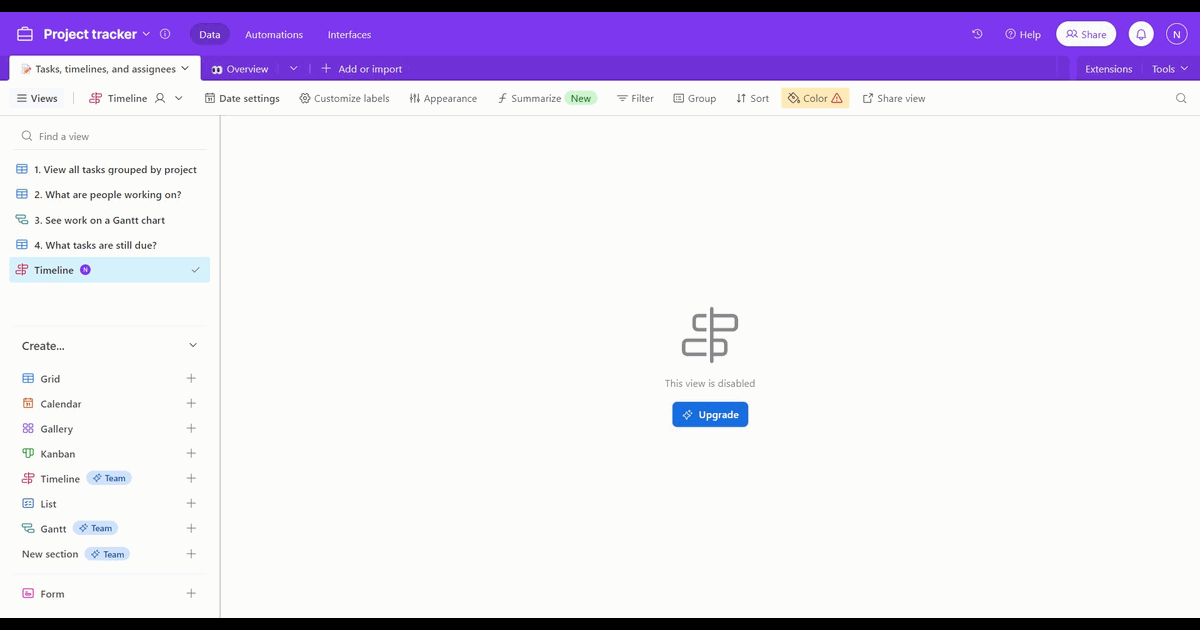Click the Kanban view type icon
Image resolution: width=1200 pixels, height=630 pixels.
[x=28, y=454]
